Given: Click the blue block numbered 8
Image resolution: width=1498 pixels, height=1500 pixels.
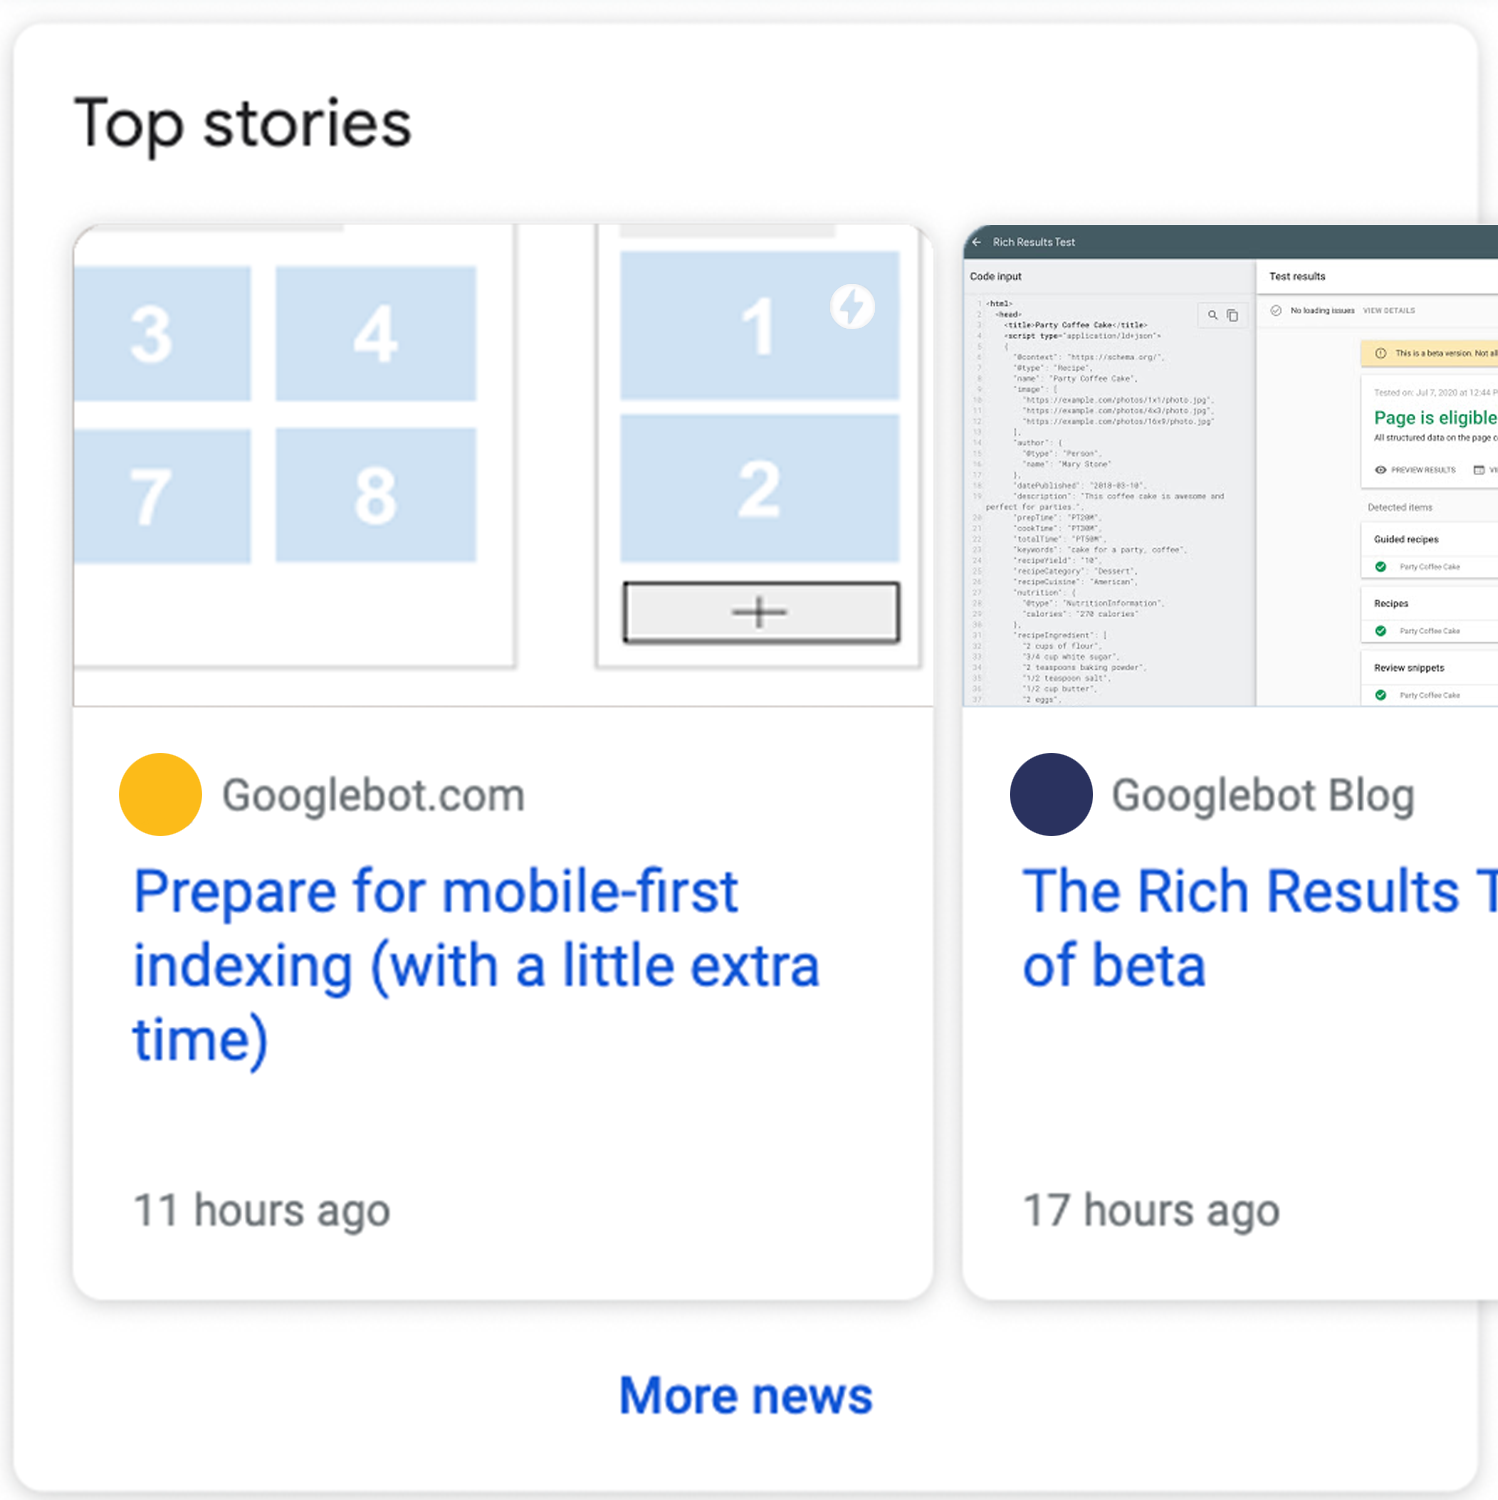Looking at the screenshot, I should 376,495.
